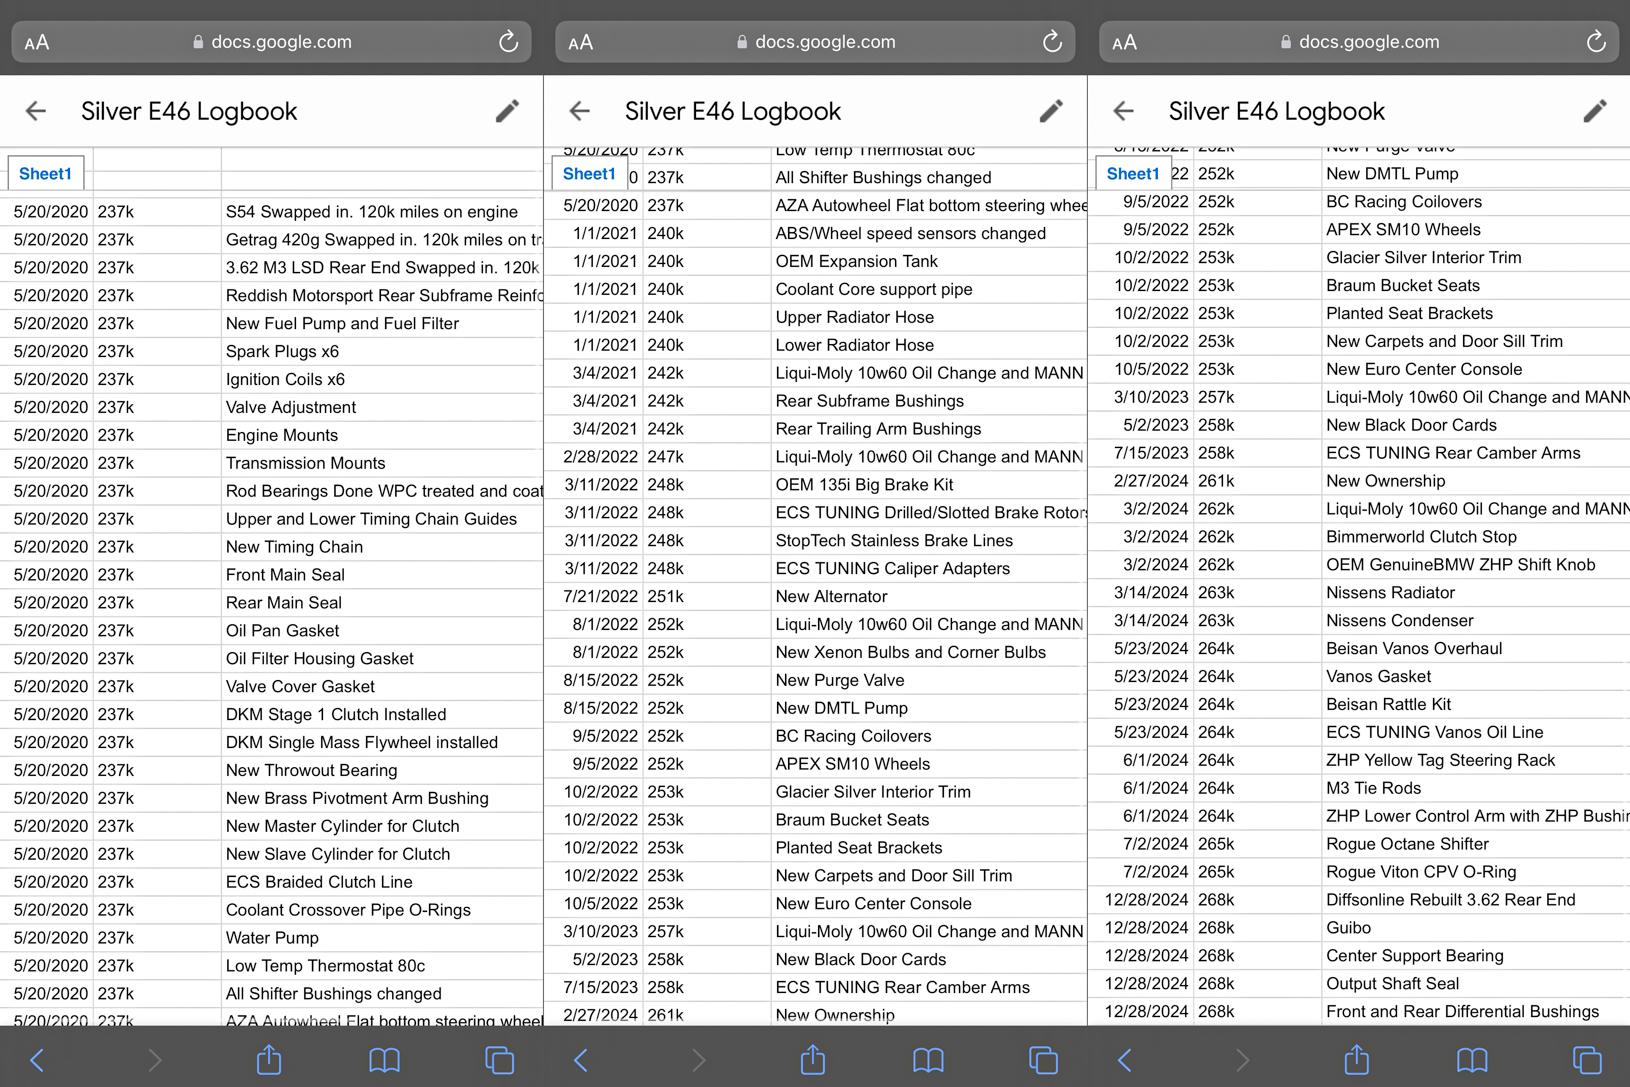Open the AA text size menu in left pane
Viewport: 1630px width, 1087px height.
tap(37, 42)
